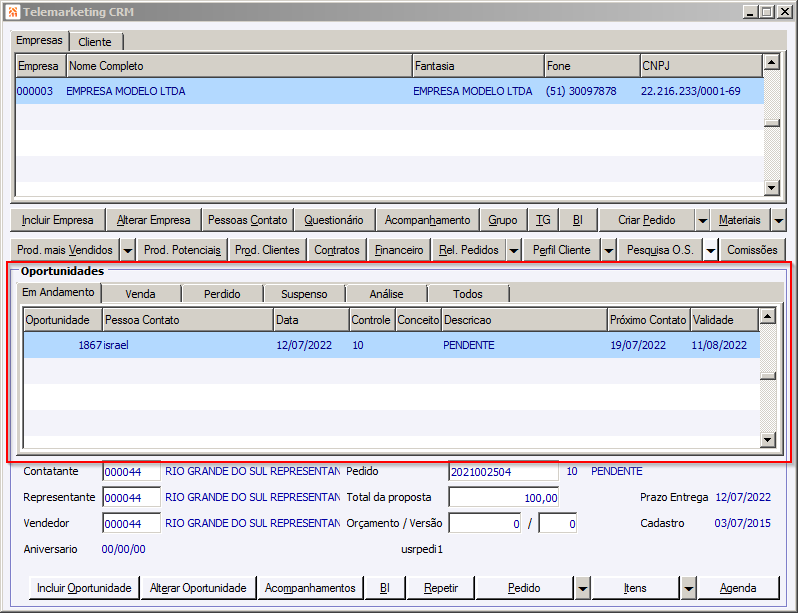This screenshot has width=798, height=613.
Task: Click the Incluir Empresa button
Action: click(58, 220)
